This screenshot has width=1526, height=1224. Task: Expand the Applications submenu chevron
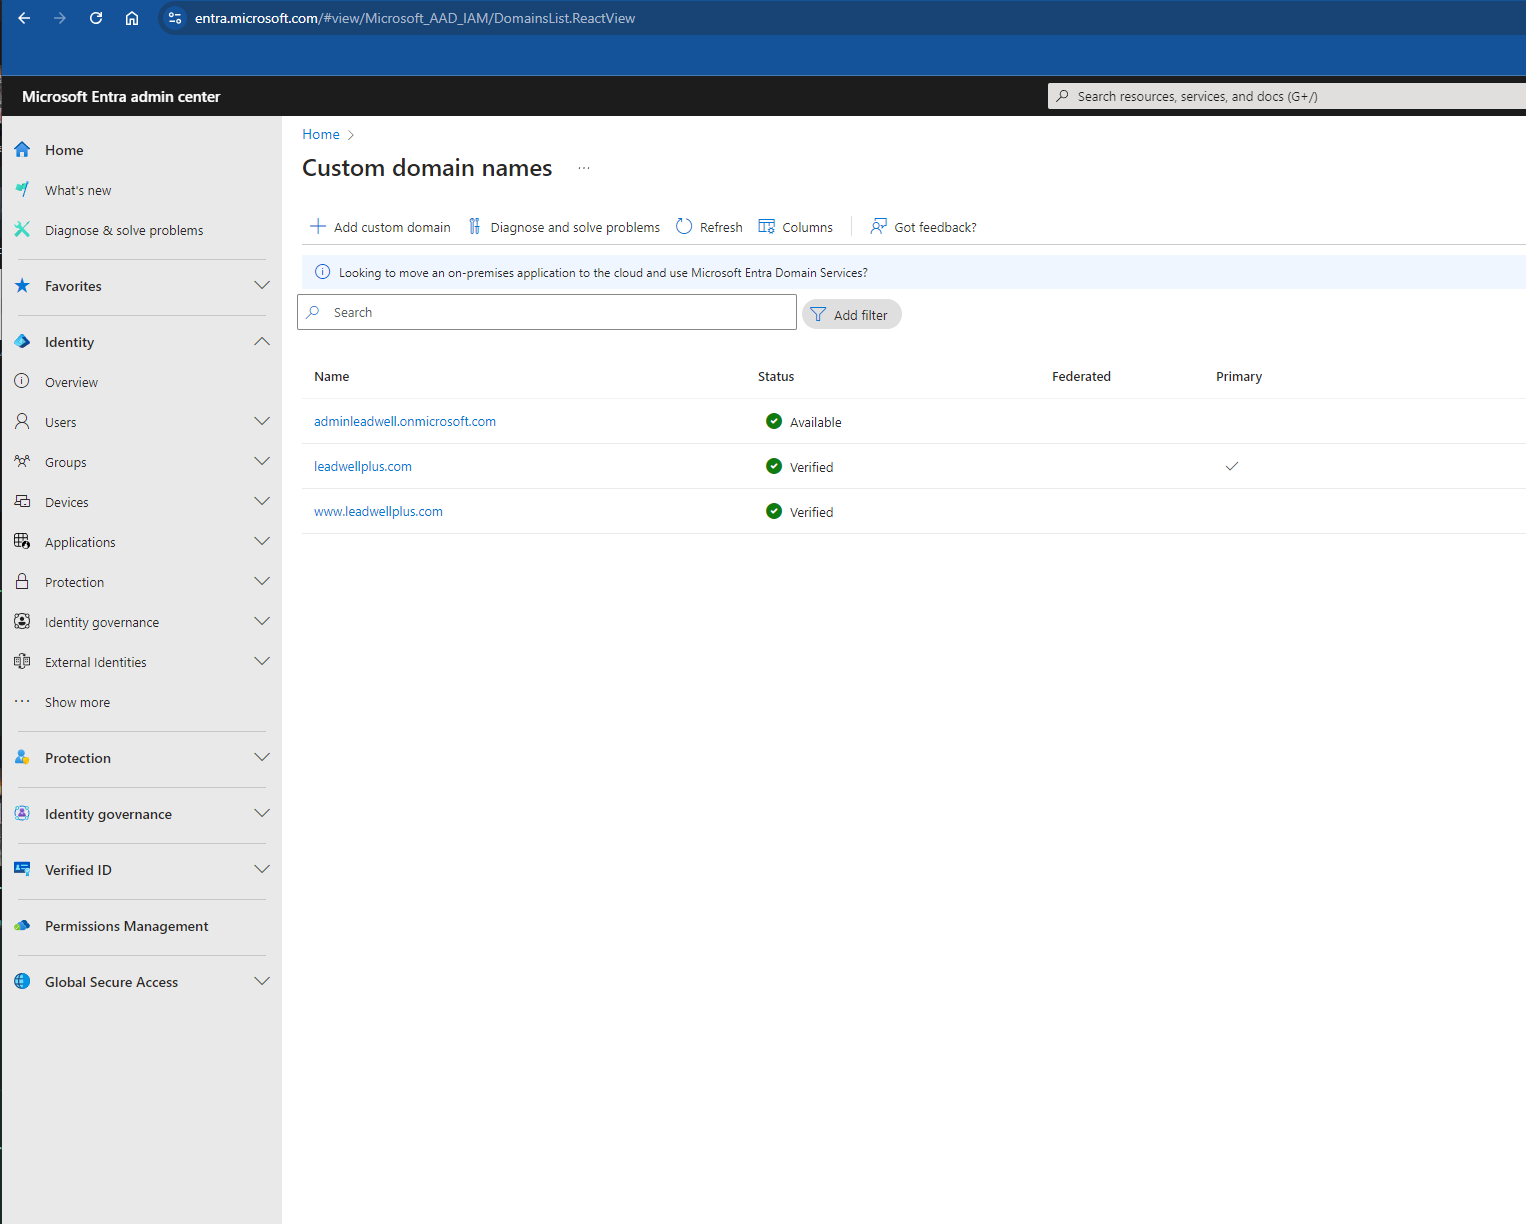point(262,541)
